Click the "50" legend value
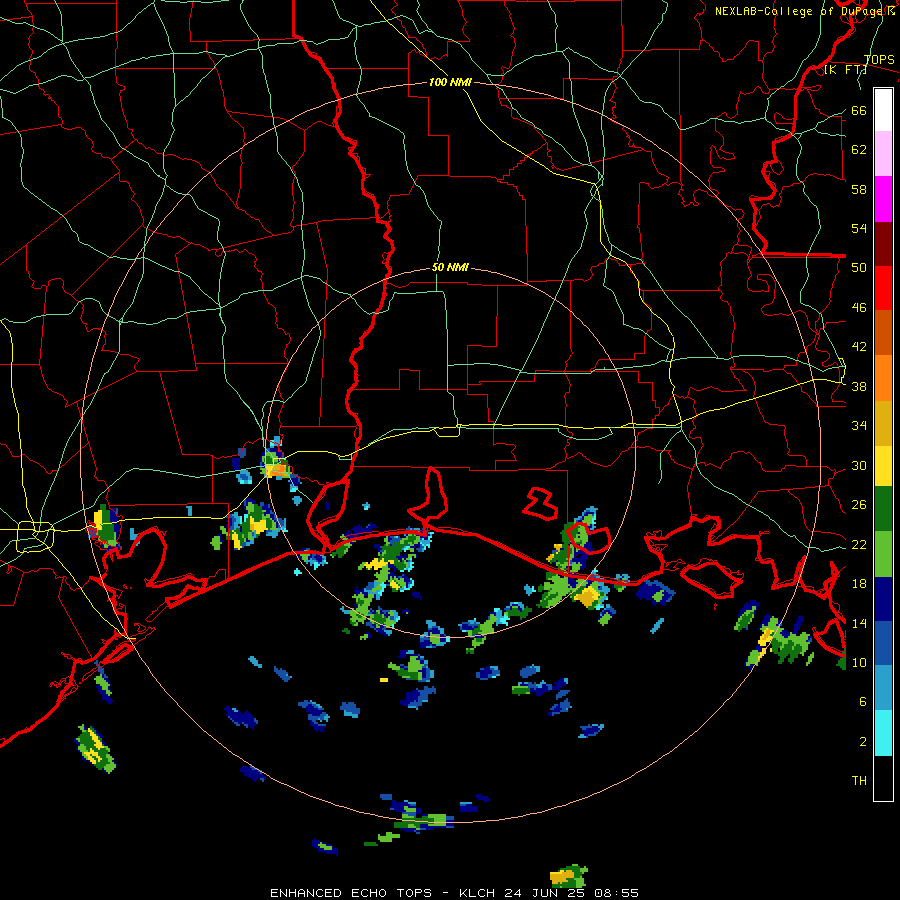The image size is (900, 900). pyautogui.click(x=859, y=268)
